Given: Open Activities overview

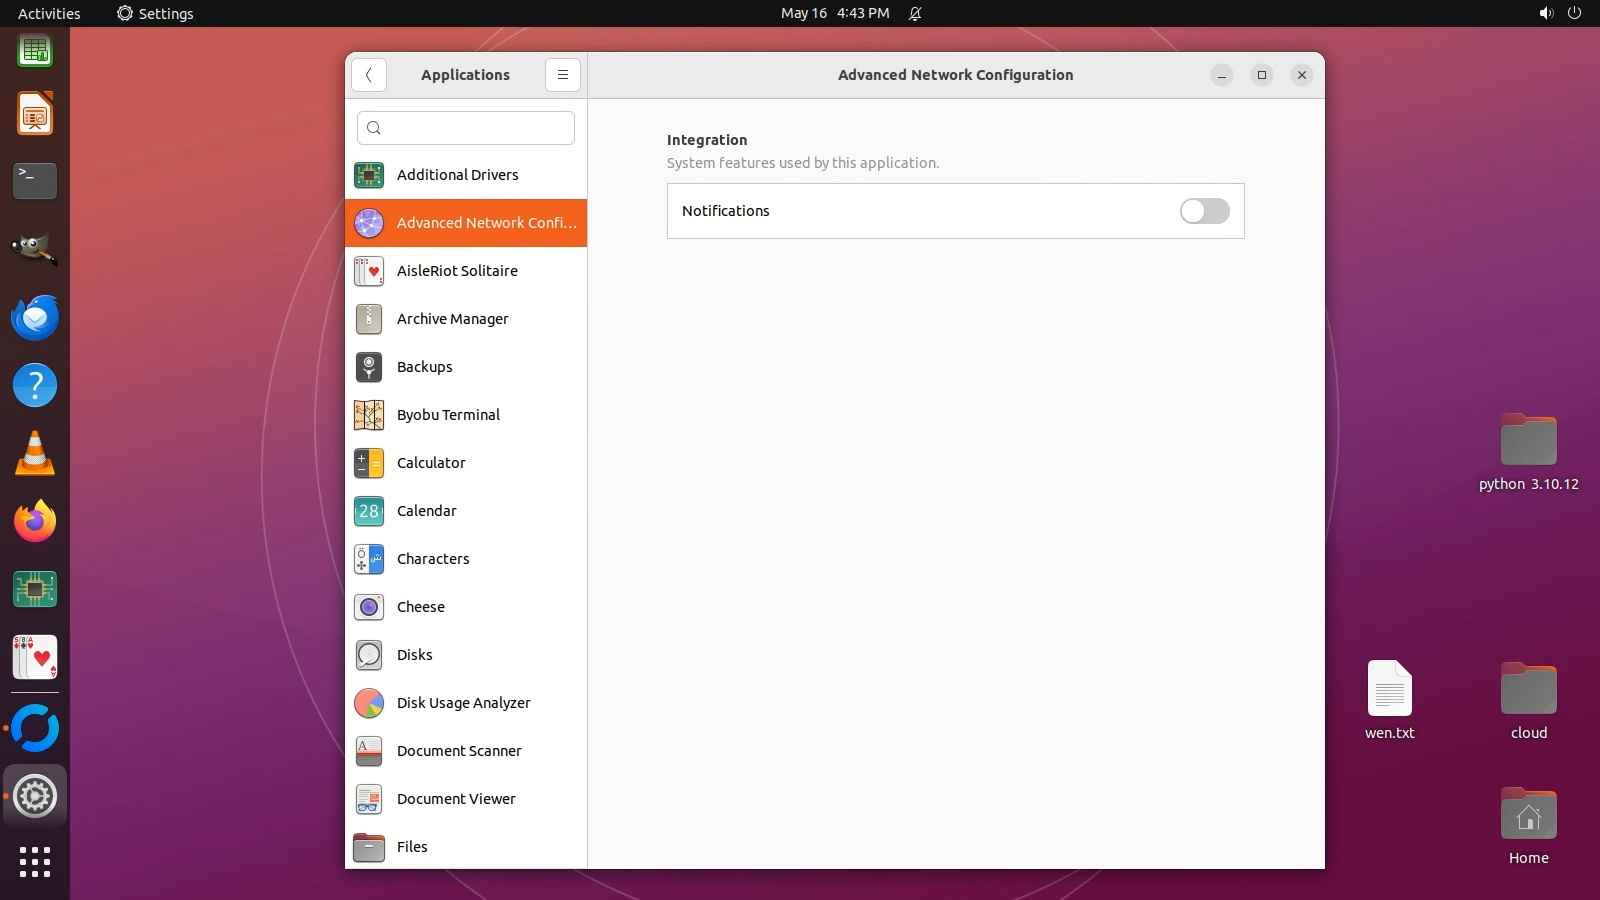Looking at the screenshot, I should (x=49, y=13).
